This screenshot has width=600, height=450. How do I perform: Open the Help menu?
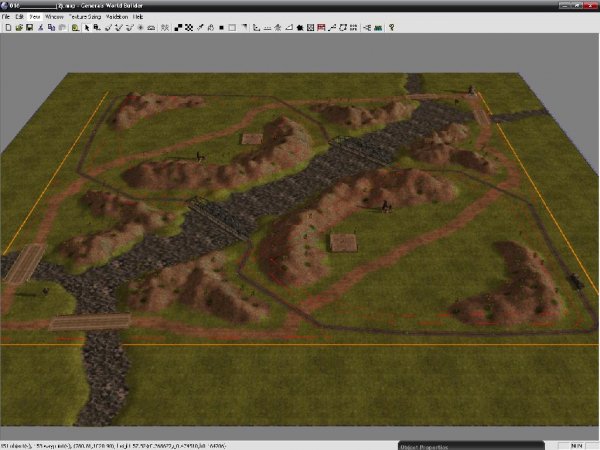pos(138,17)
